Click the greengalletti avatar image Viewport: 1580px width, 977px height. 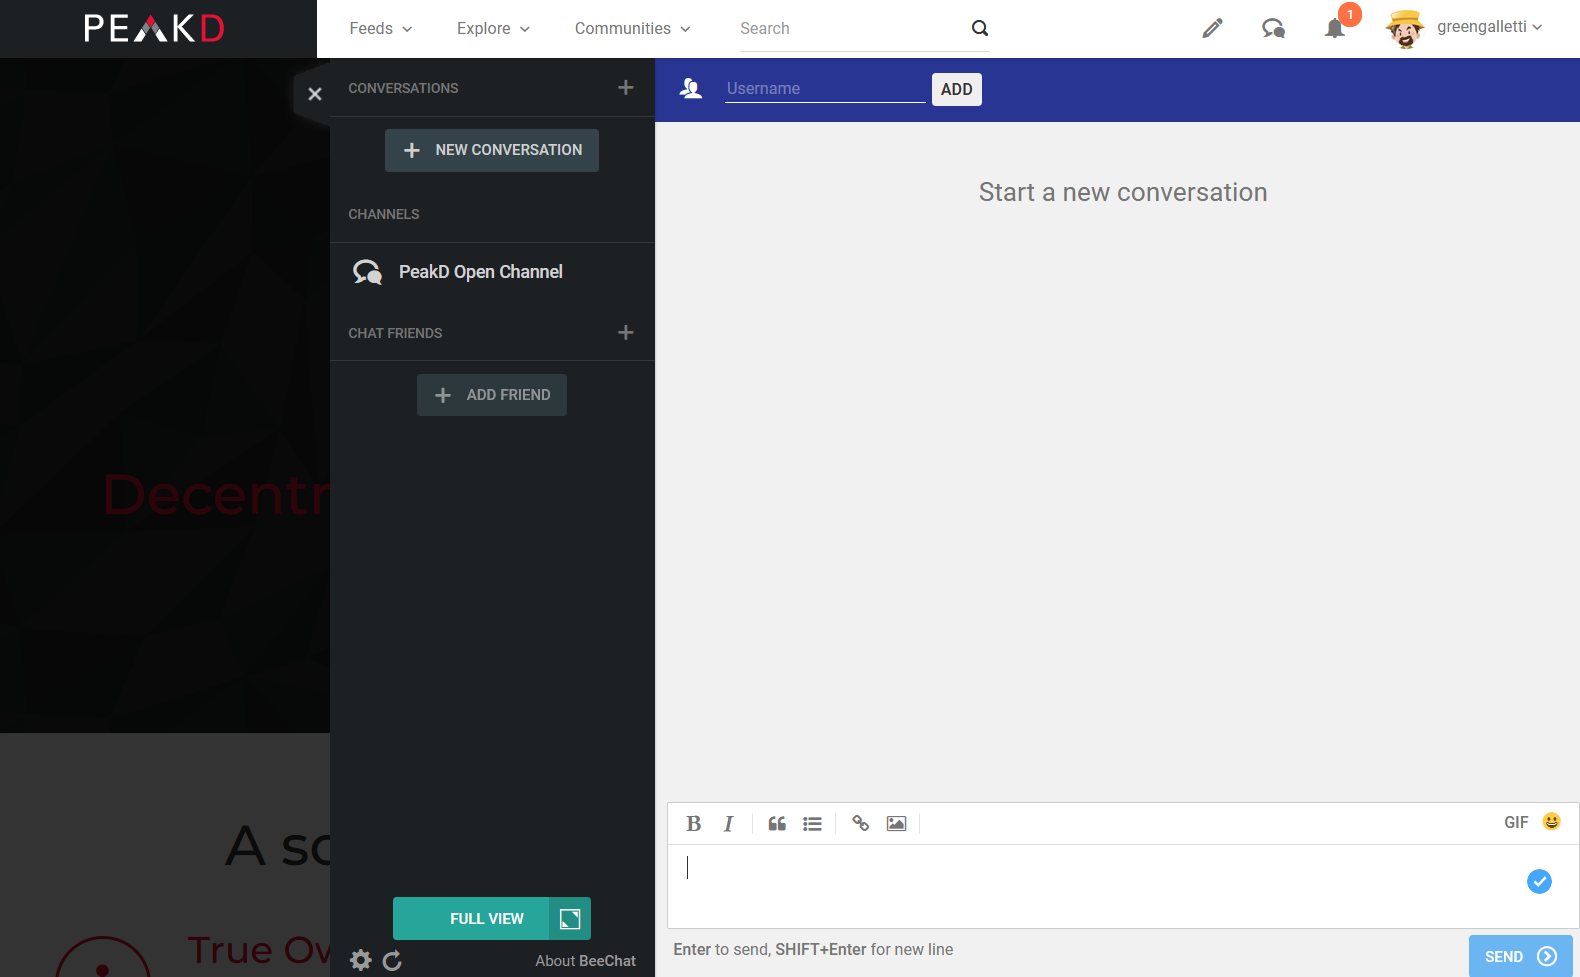point(1405,28)
